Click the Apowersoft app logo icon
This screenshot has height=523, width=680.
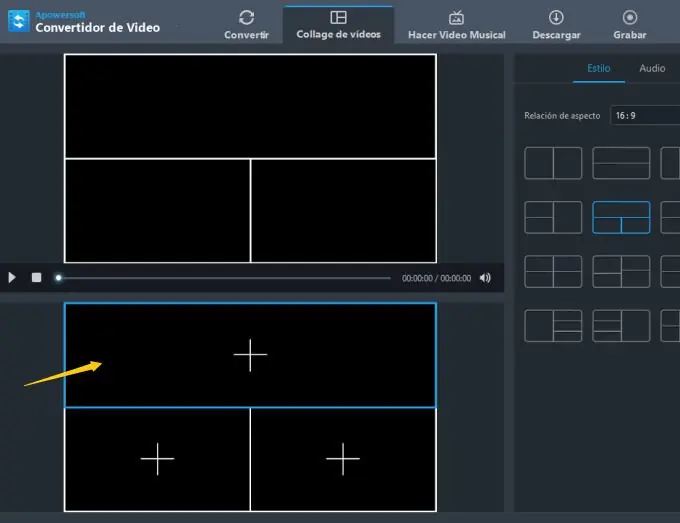(x=19, y=21)
